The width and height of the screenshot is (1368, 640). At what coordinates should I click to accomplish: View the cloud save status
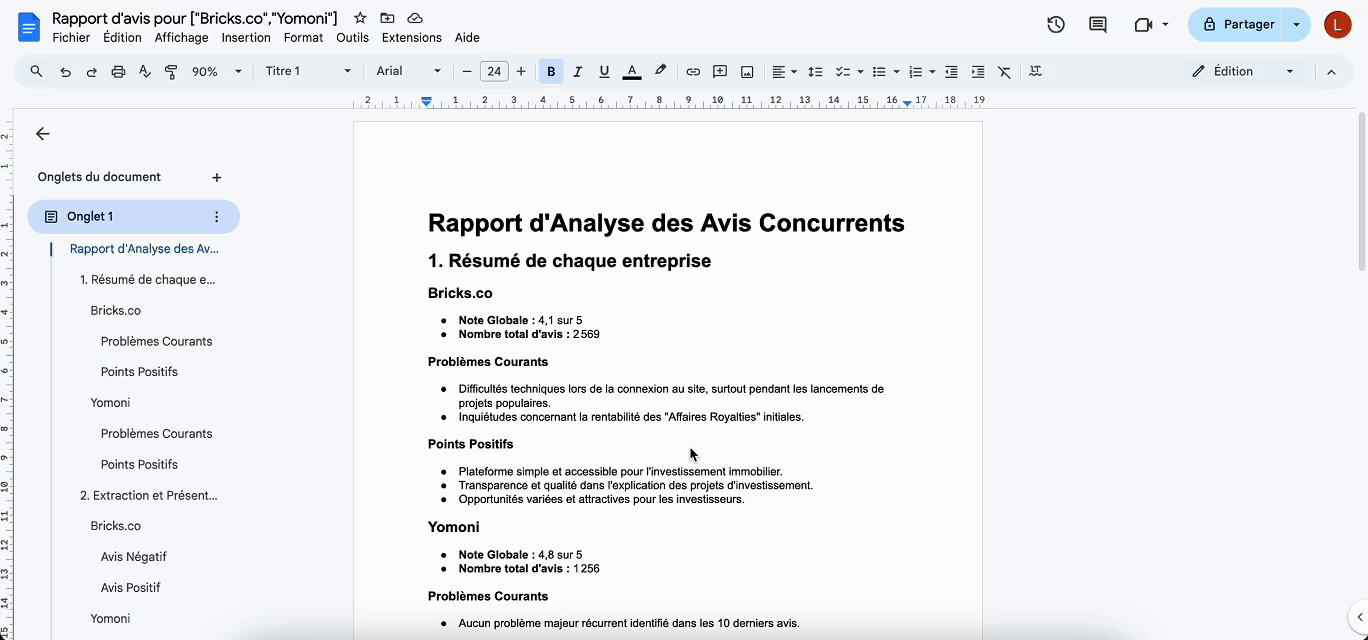[x=415, y=18]
